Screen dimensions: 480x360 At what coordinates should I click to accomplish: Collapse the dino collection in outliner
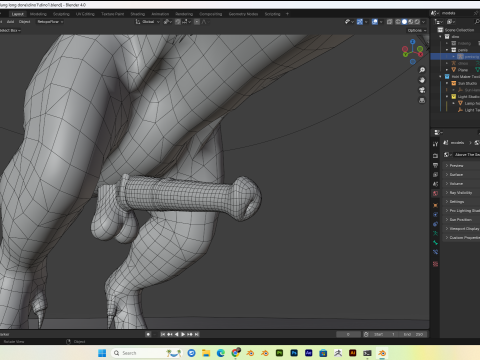tap(441, 37)
